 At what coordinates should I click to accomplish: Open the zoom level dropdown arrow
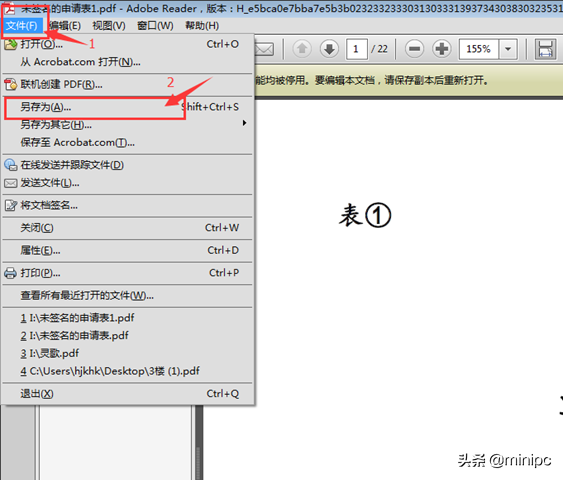pos(508,49)
